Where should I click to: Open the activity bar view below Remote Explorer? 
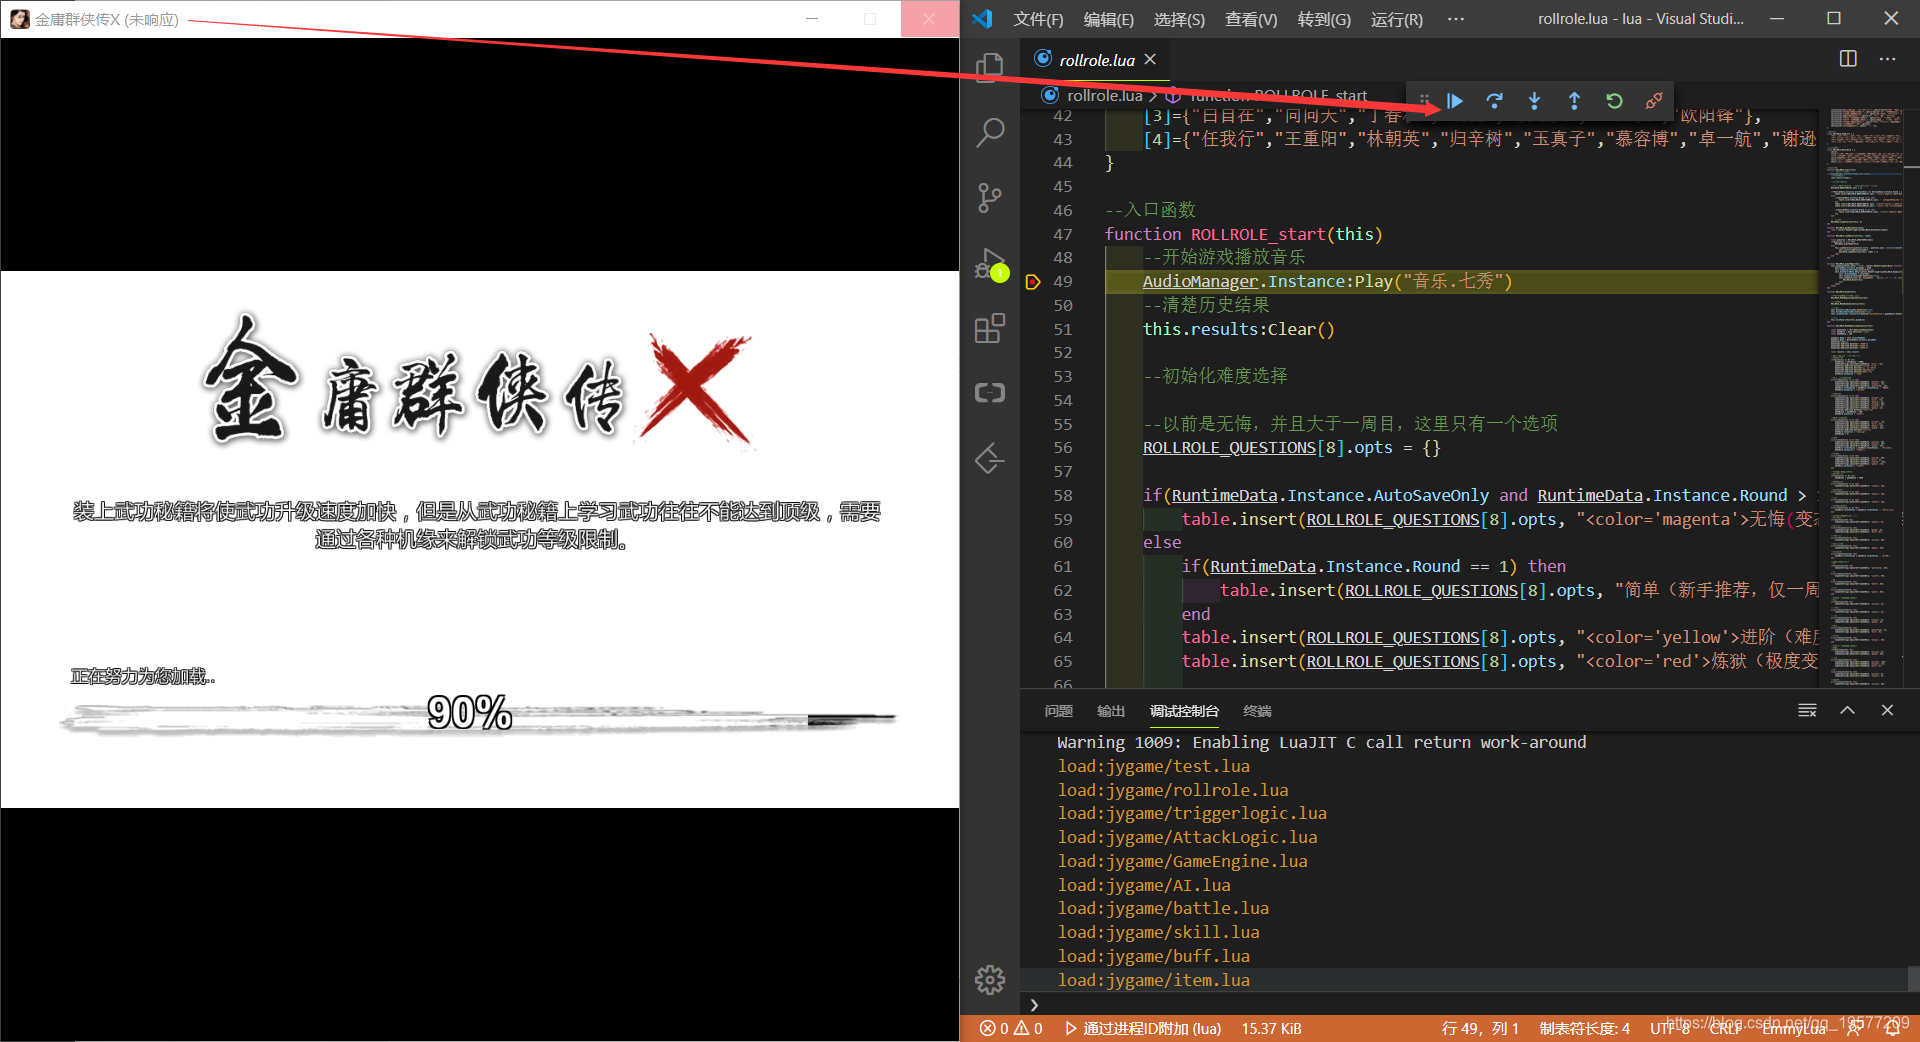pyautogui.click(x=990, y=459)
